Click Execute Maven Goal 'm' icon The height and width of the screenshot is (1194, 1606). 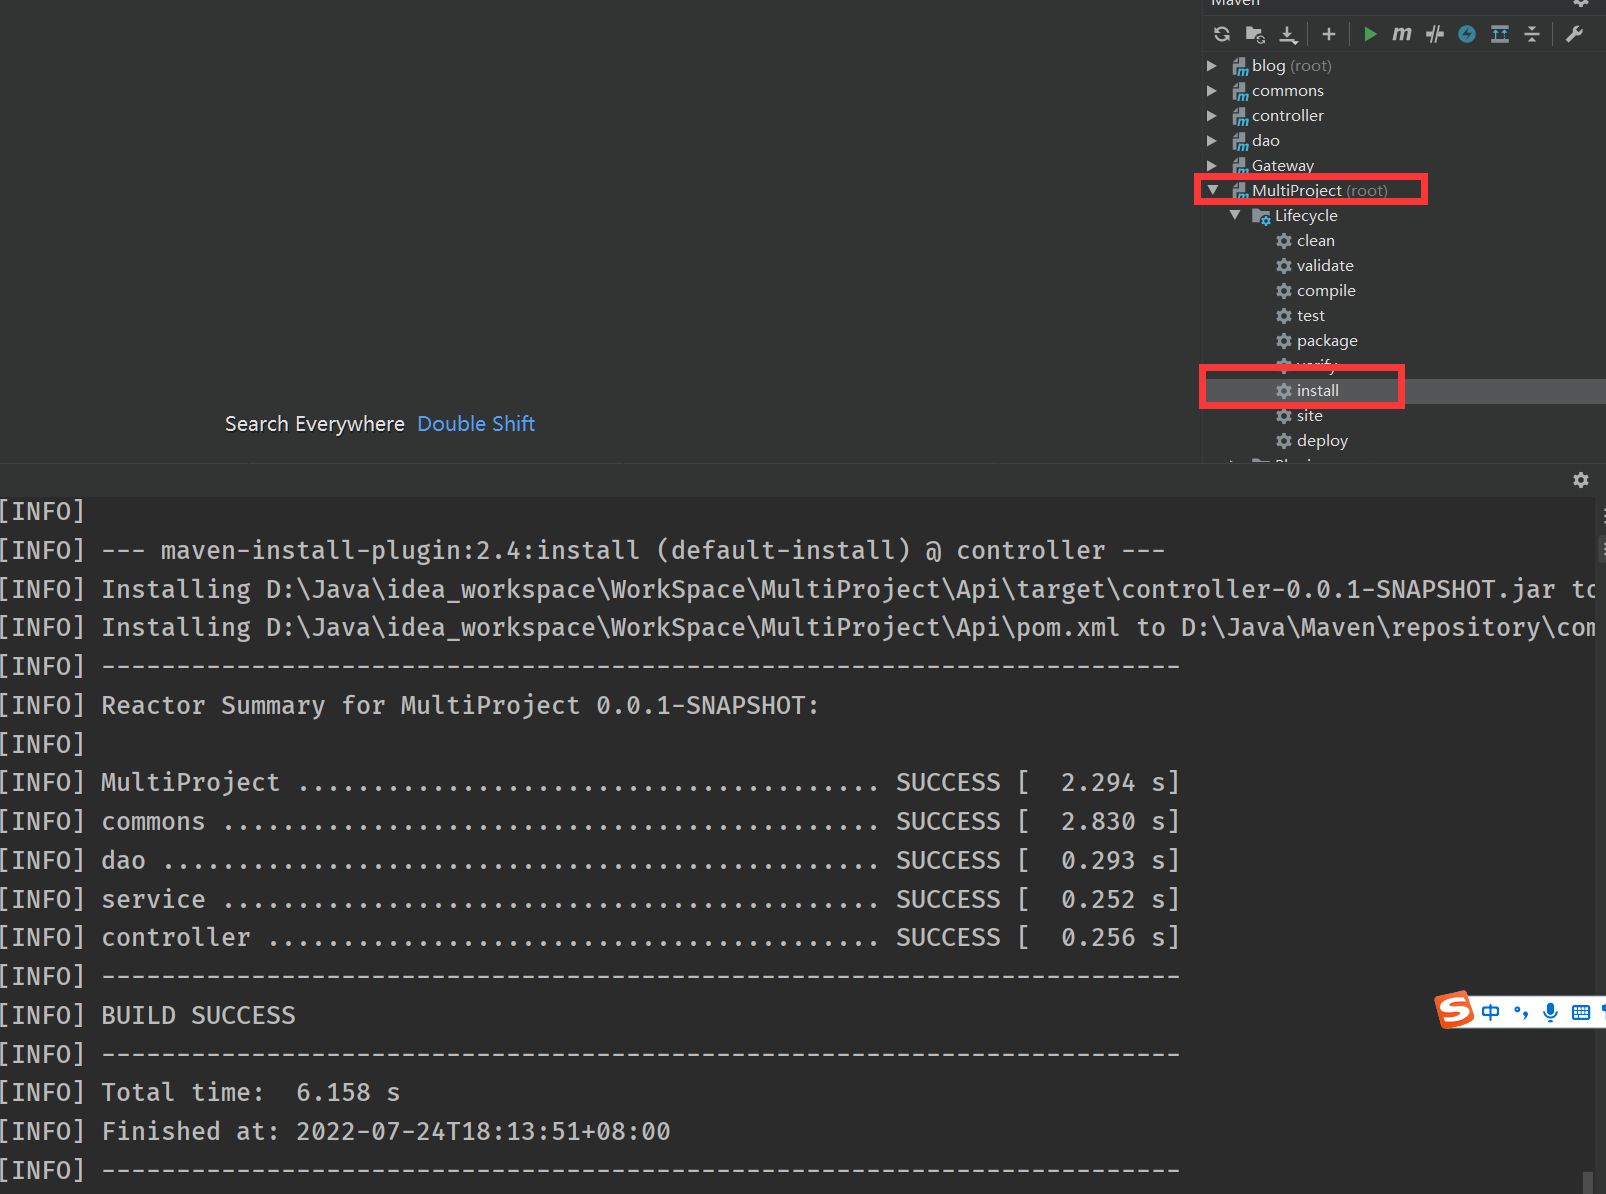[x=1402, y=34]
